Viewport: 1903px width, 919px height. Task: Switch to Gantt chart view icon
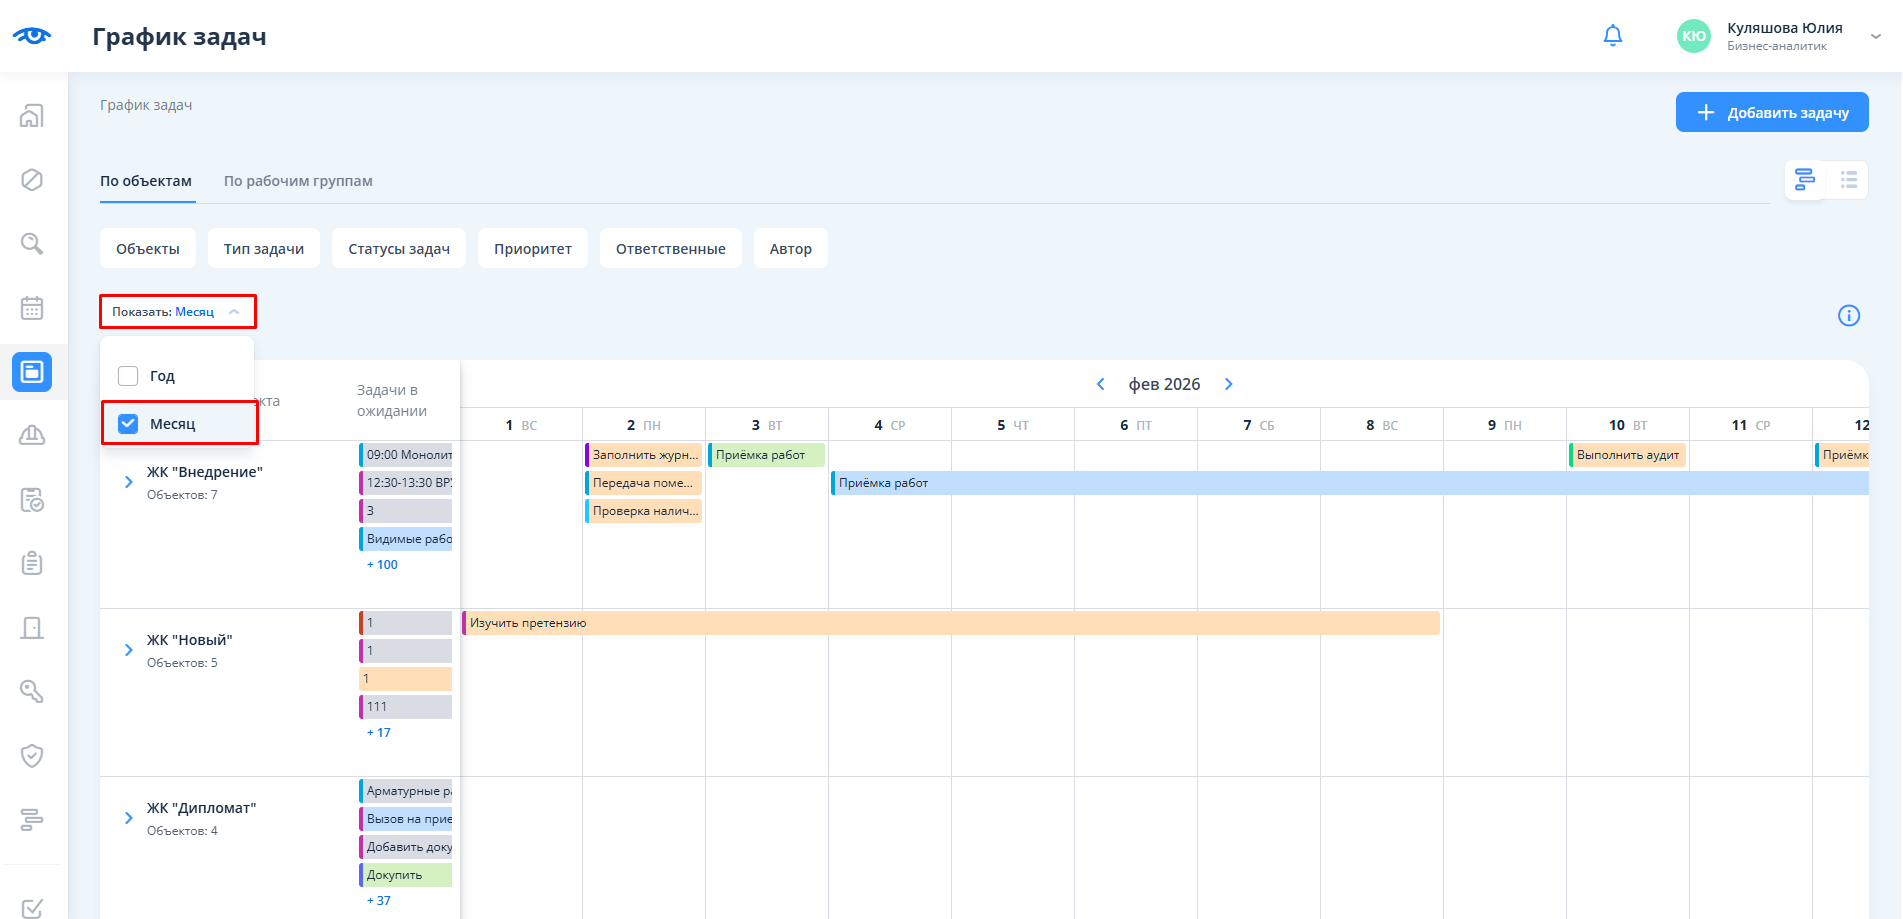[1805, 180]
